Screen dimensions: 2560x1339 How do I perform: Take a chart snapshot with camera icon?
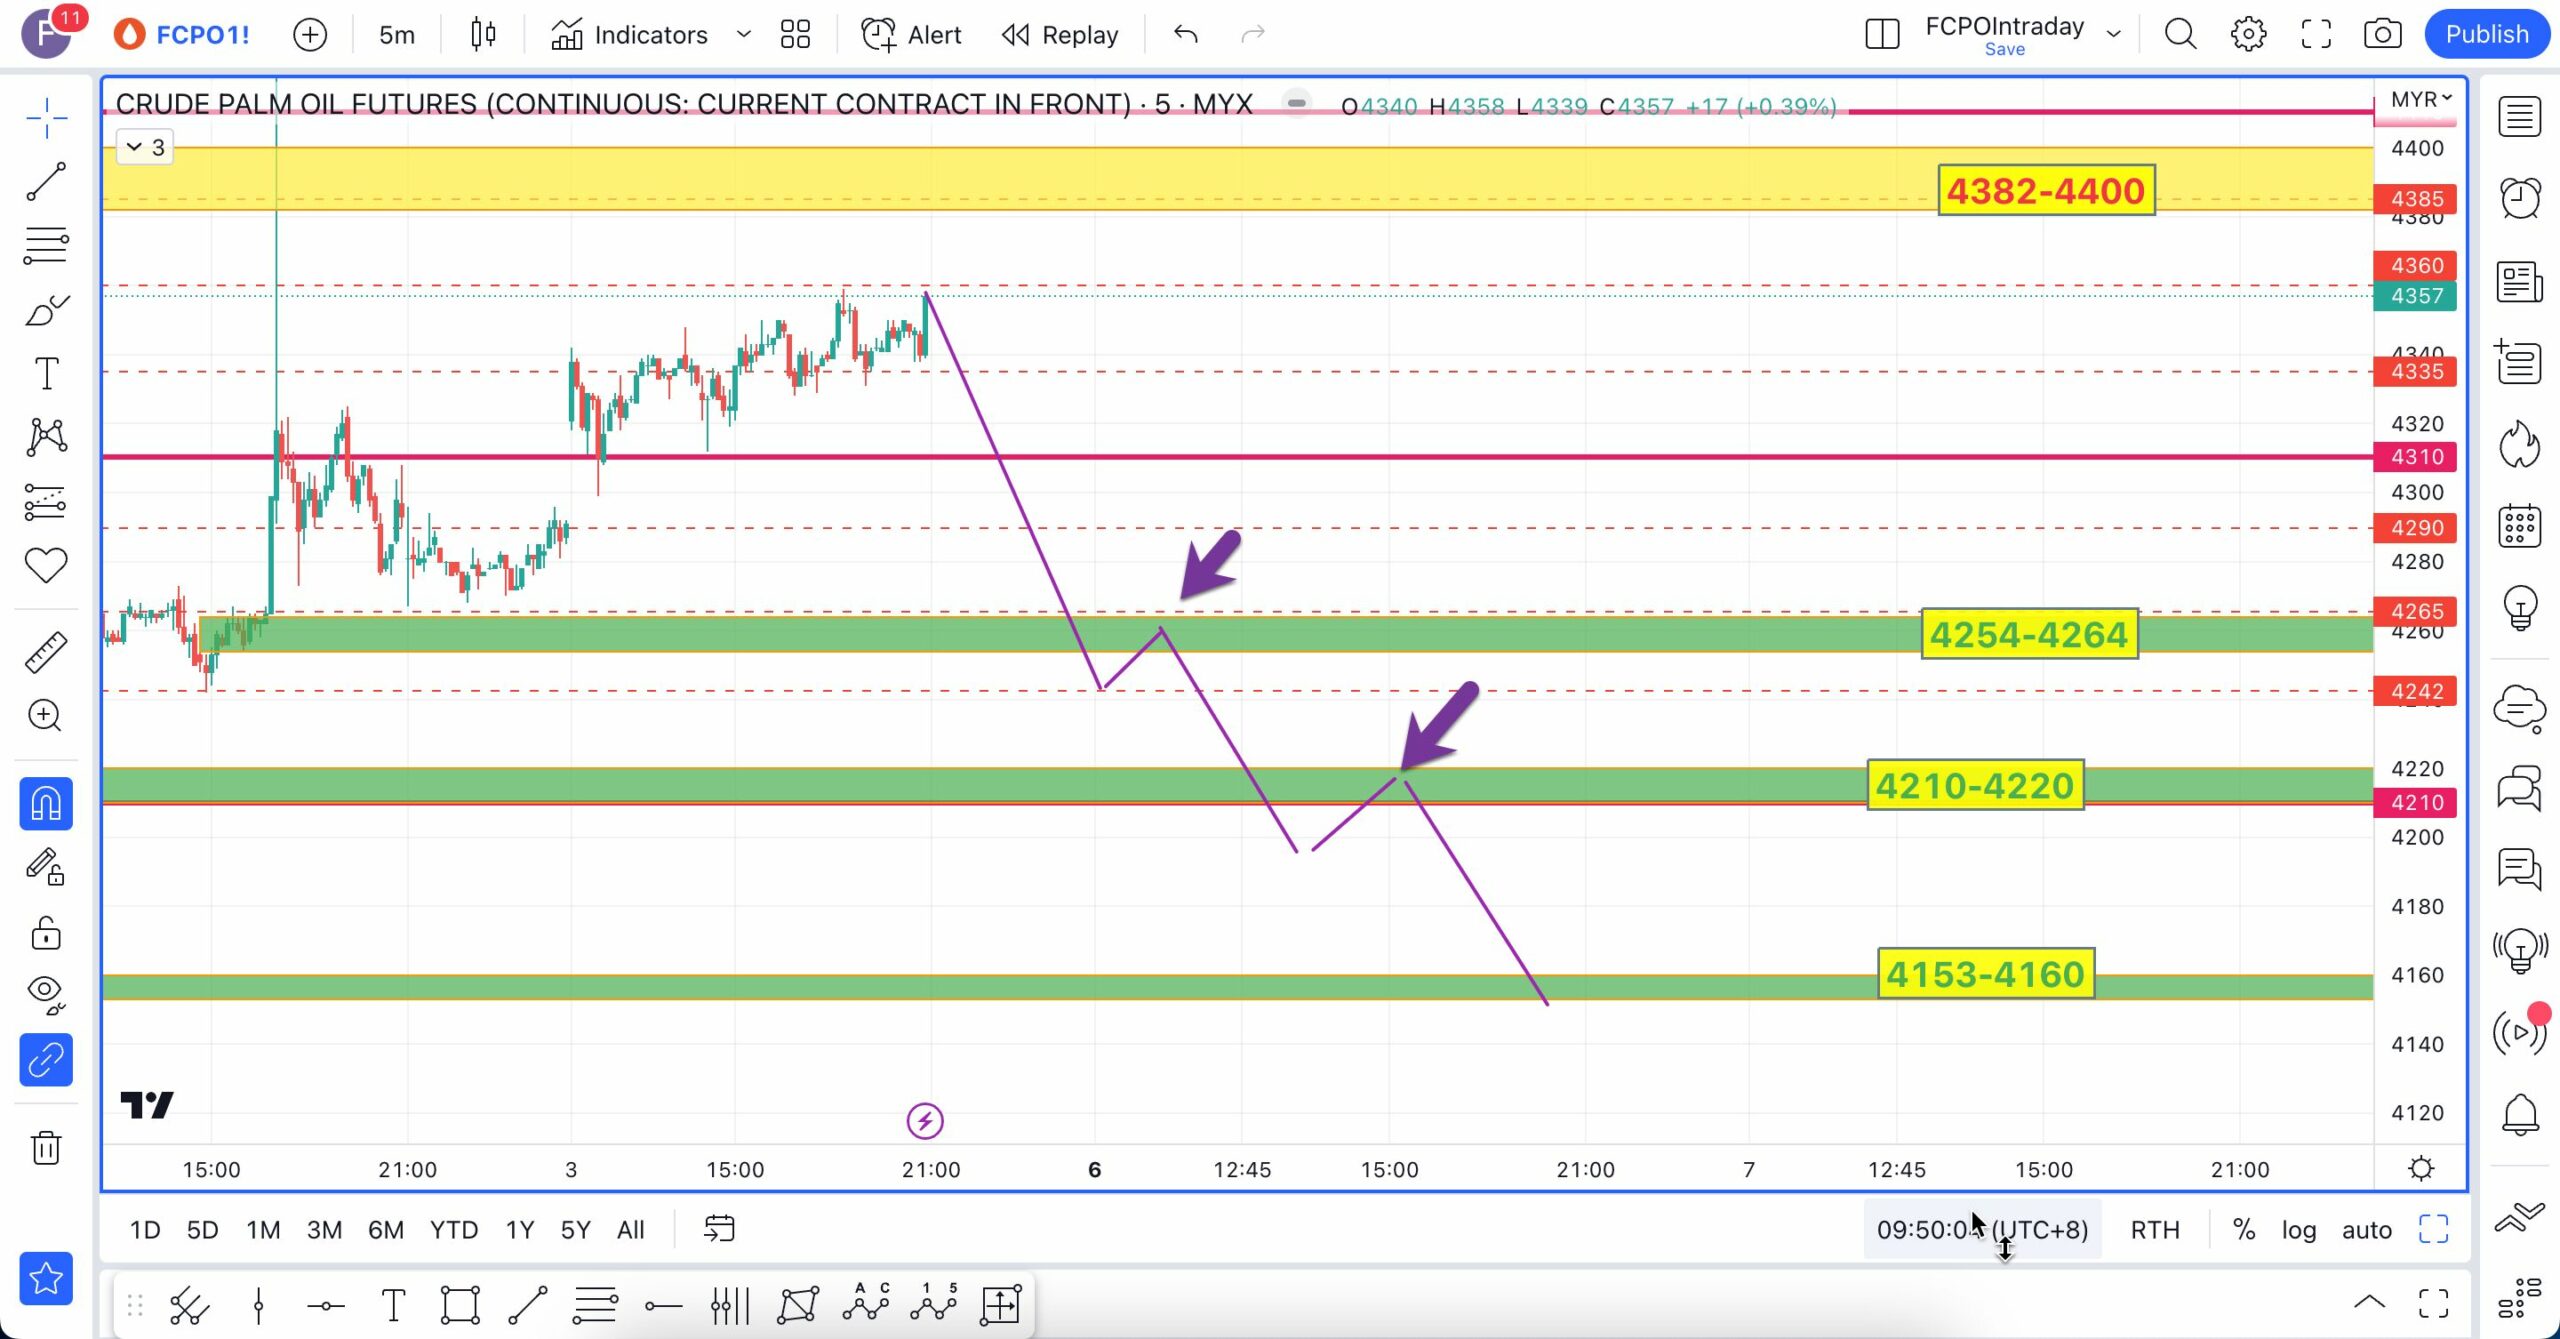(x=2382, y=34)
